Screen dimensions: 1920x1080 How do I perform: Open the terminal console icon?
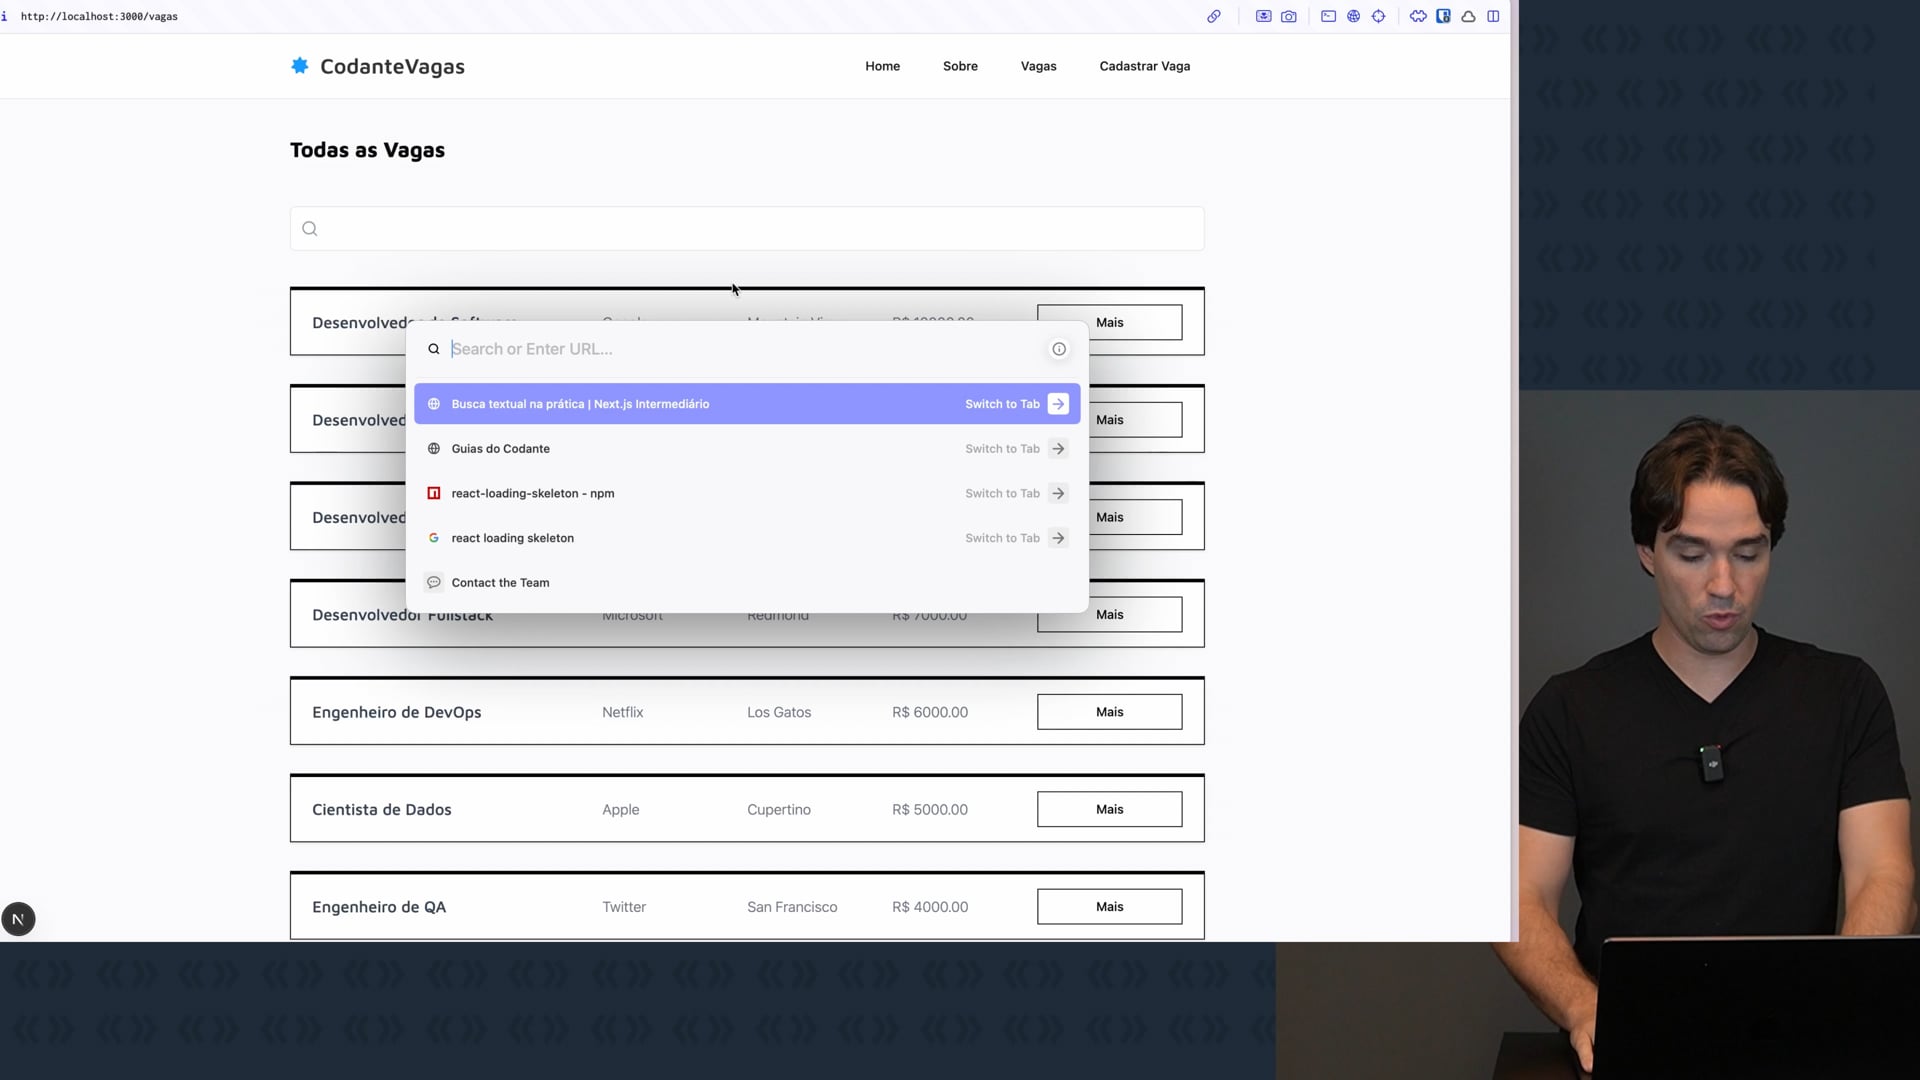pos(1328,16)
